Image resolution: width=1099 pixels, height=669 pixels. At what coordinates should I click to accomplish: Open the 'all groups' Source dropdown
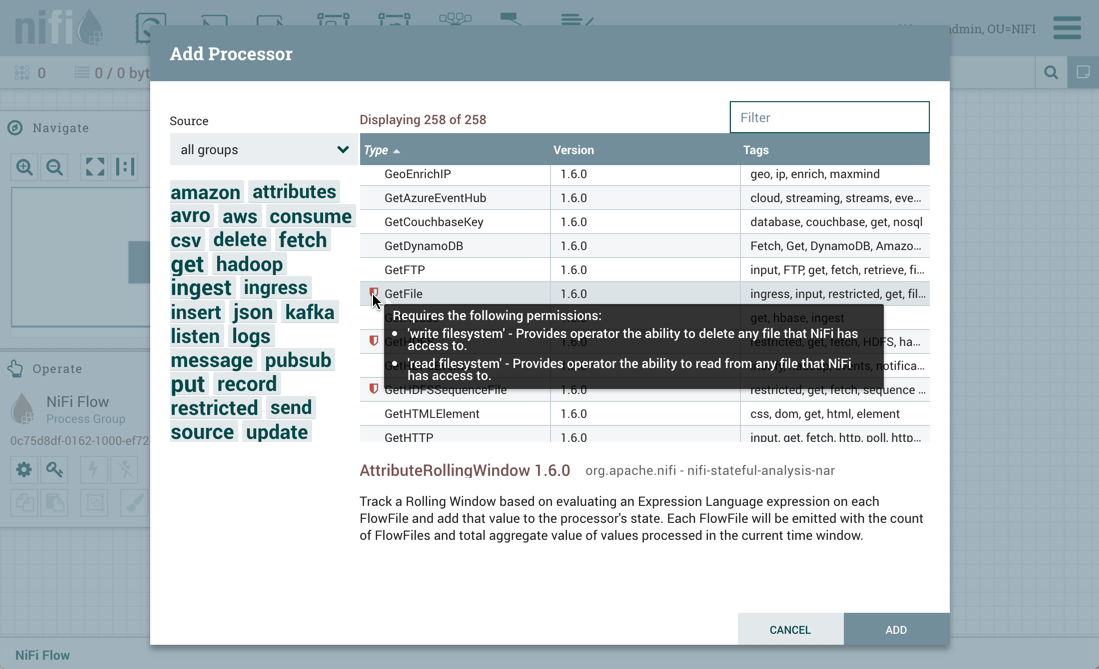[263, 150]
